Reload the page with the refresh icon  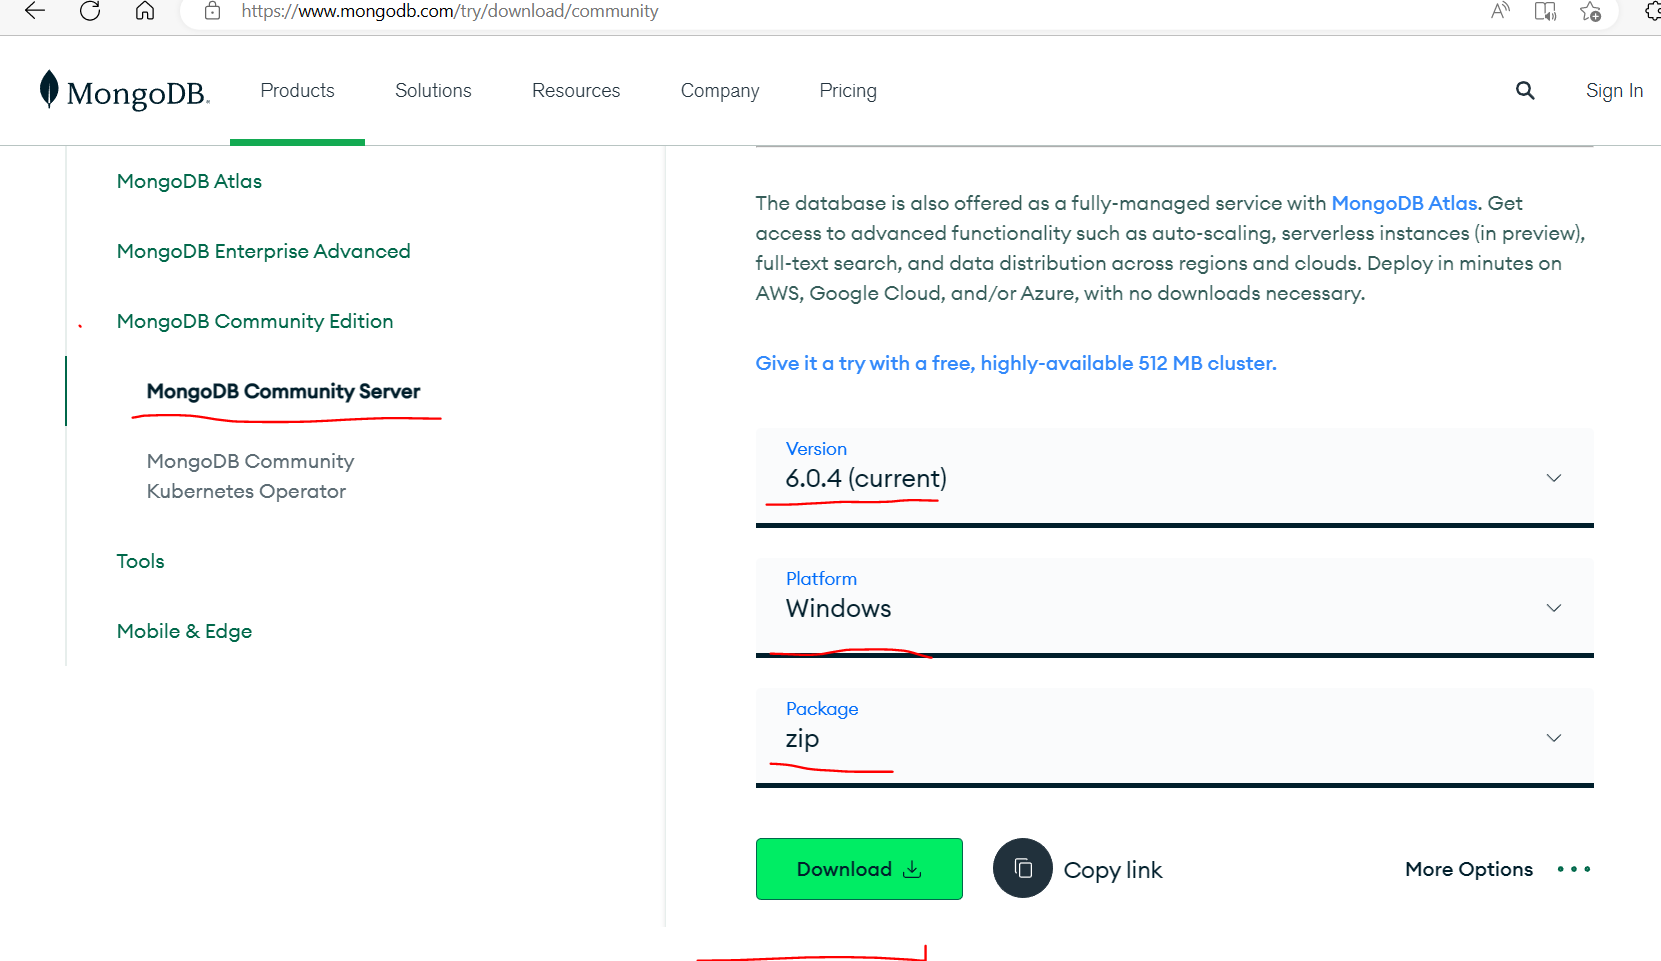pyautogui.click(x=90, y=11)
